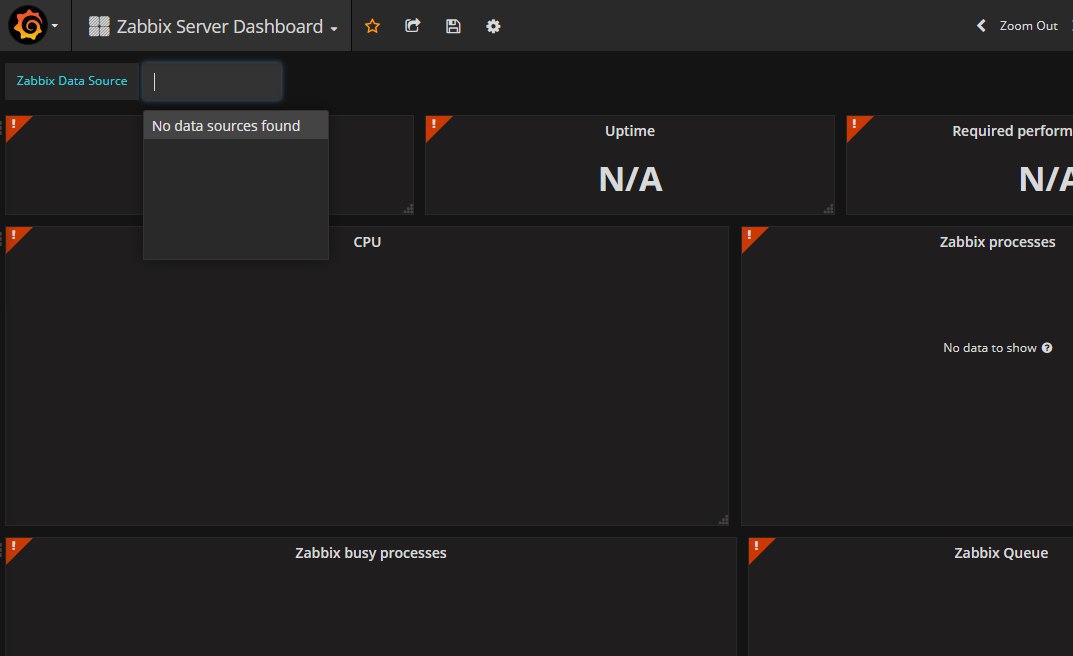Open the share dashboard icon

click(x=412, y=26)
